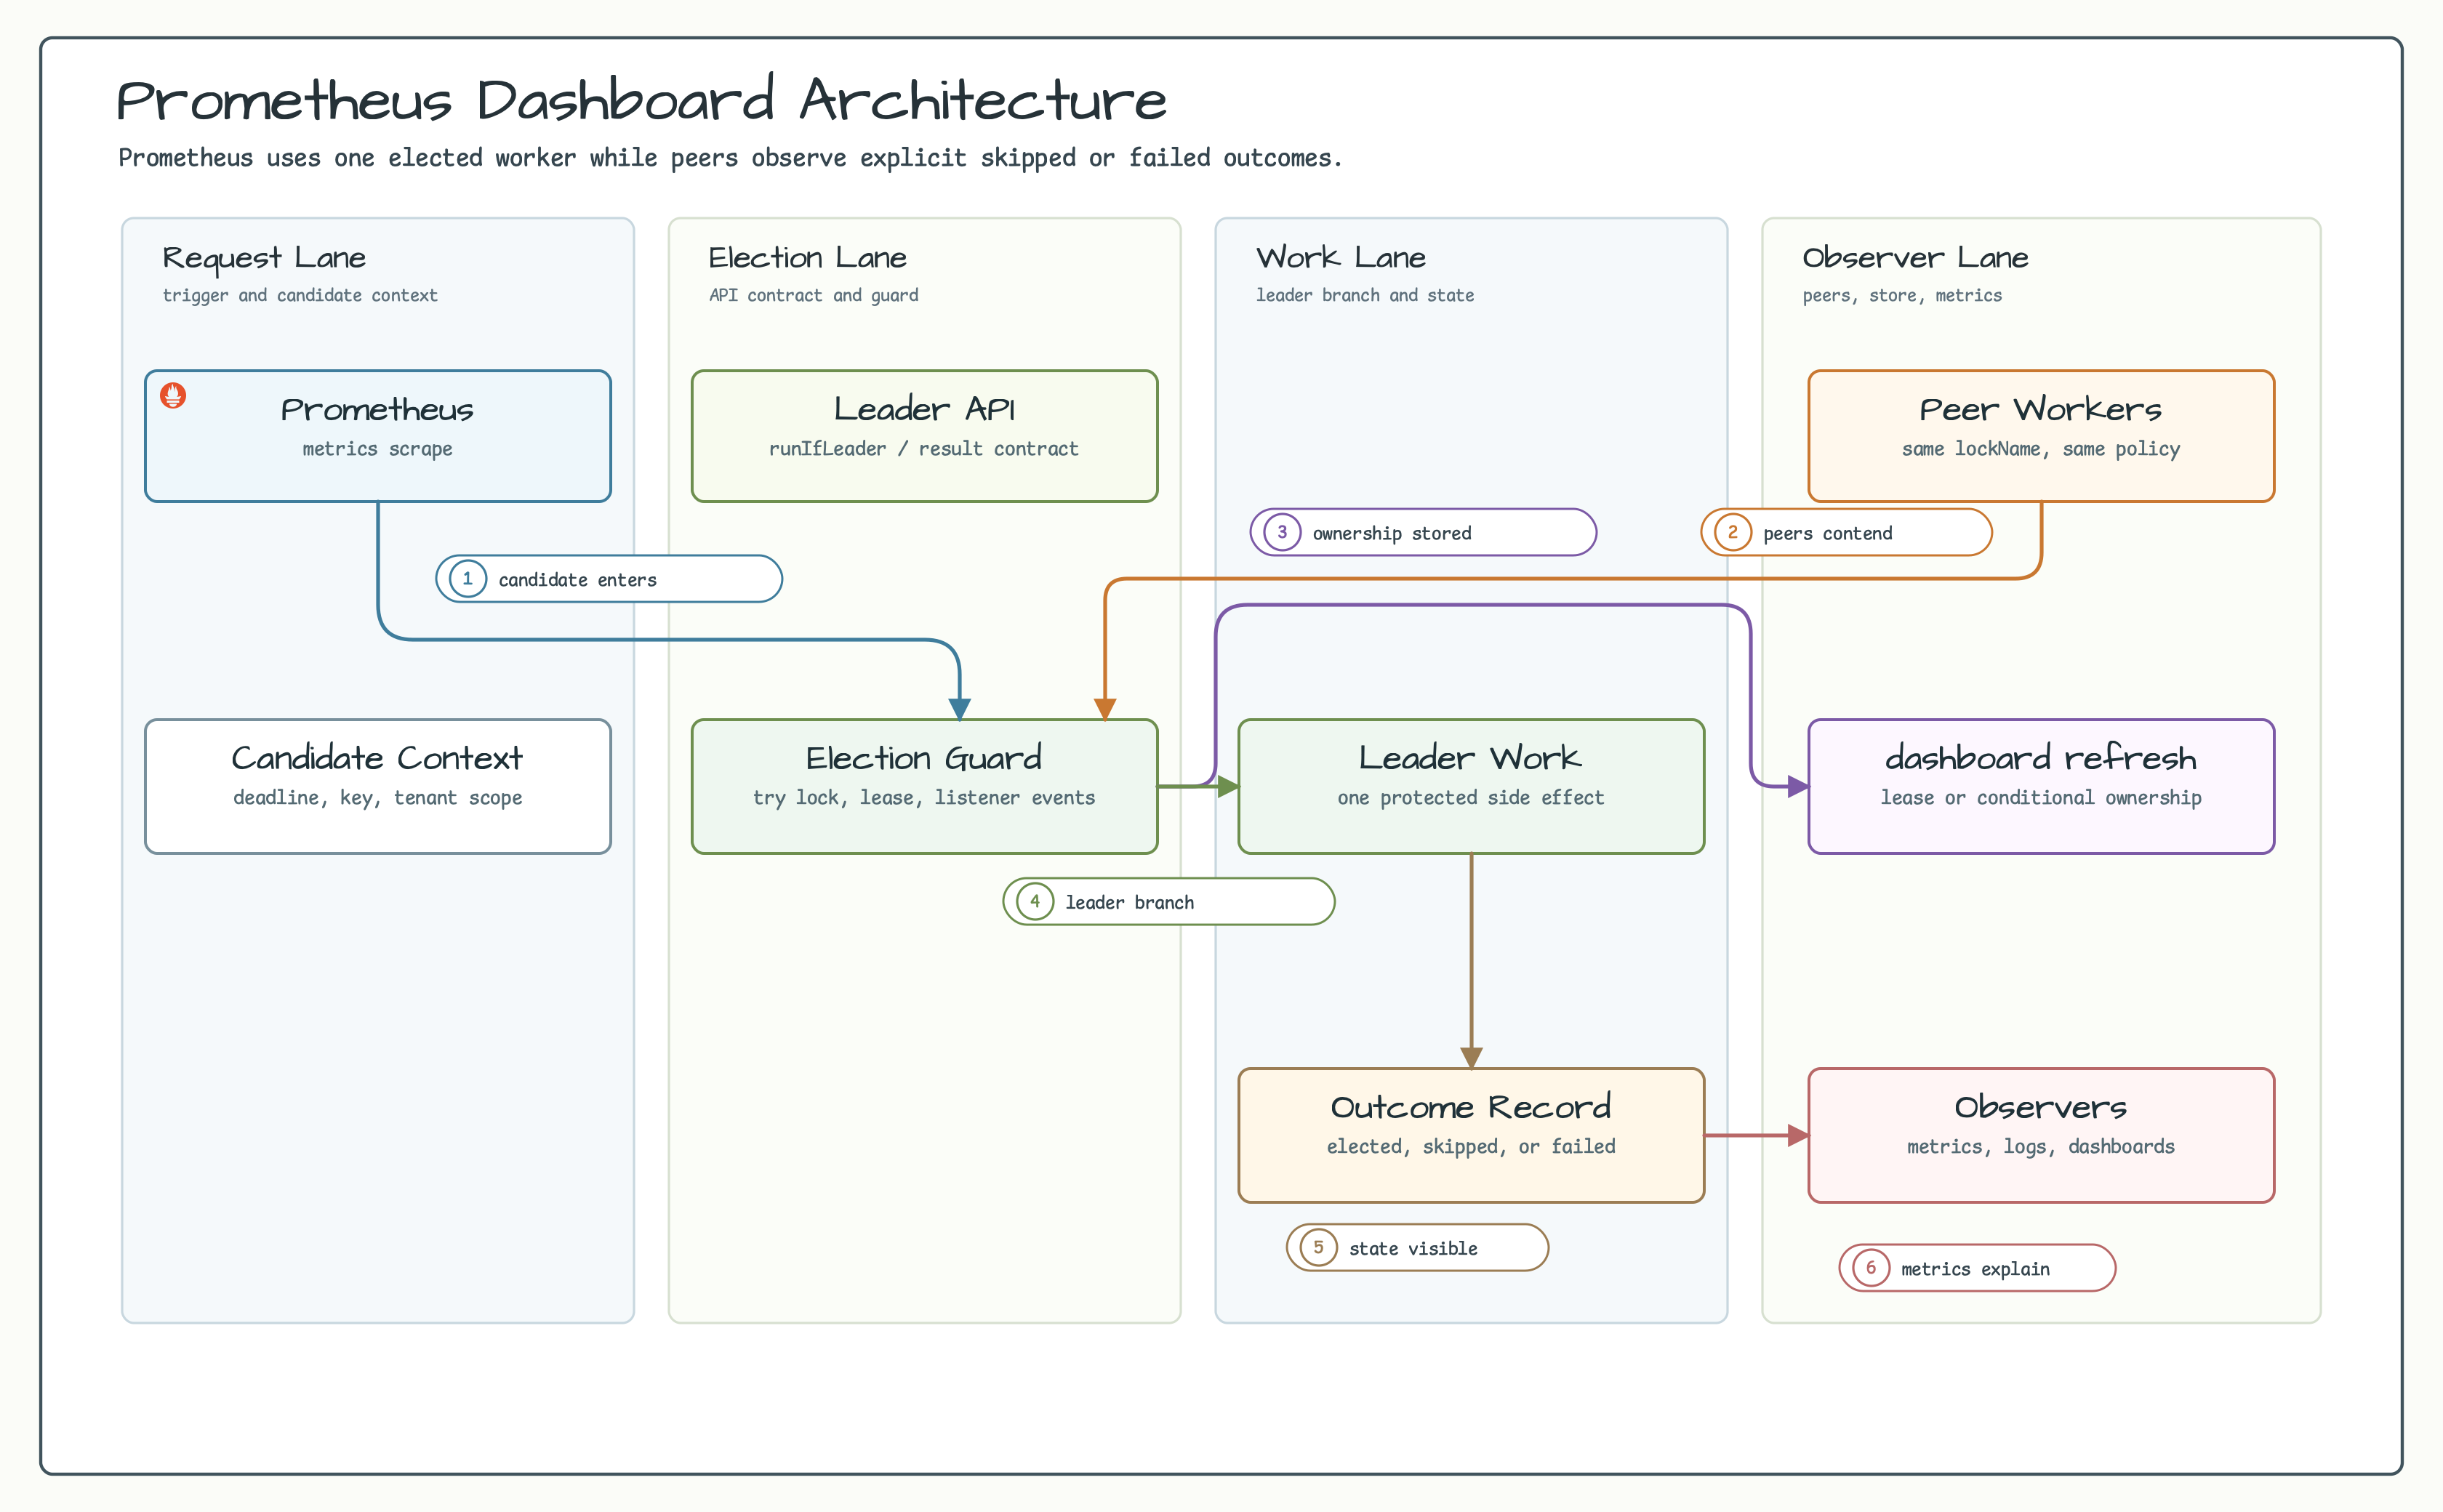2443x1512 pixels.
Task: Select the Prometheus metrics scrape node
Action: 378,436
